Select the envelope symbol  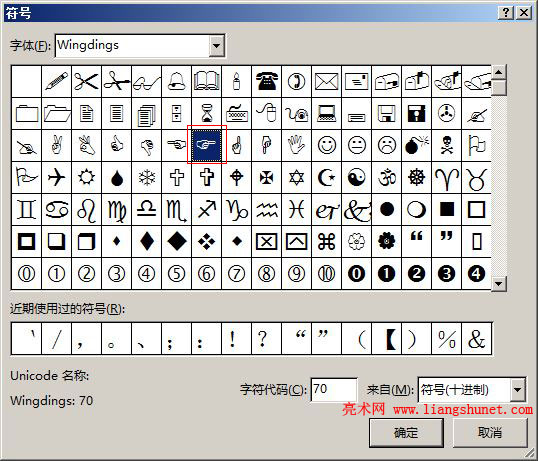pos(327,82)
